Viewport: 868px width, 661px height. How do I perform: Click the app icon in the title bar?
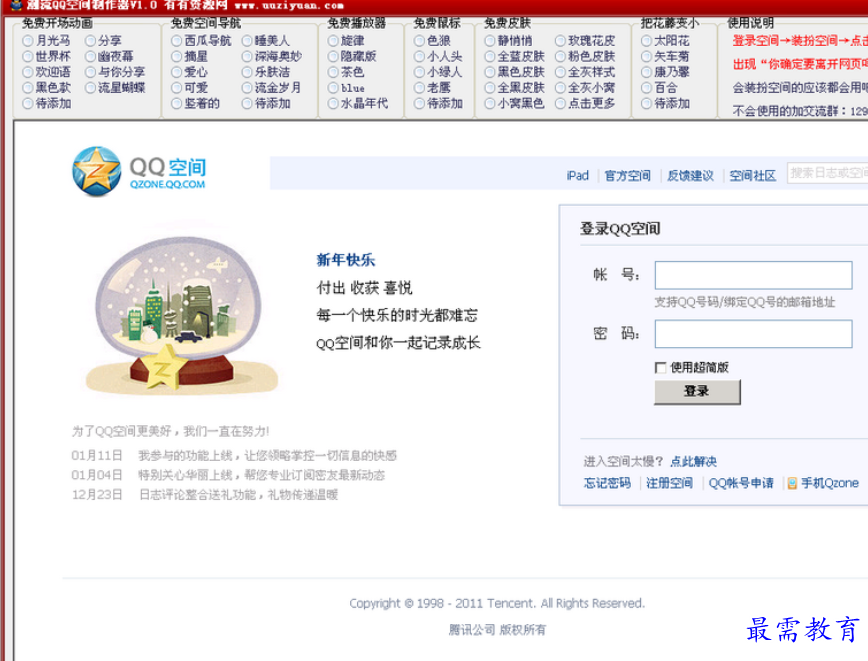(16, 6)
